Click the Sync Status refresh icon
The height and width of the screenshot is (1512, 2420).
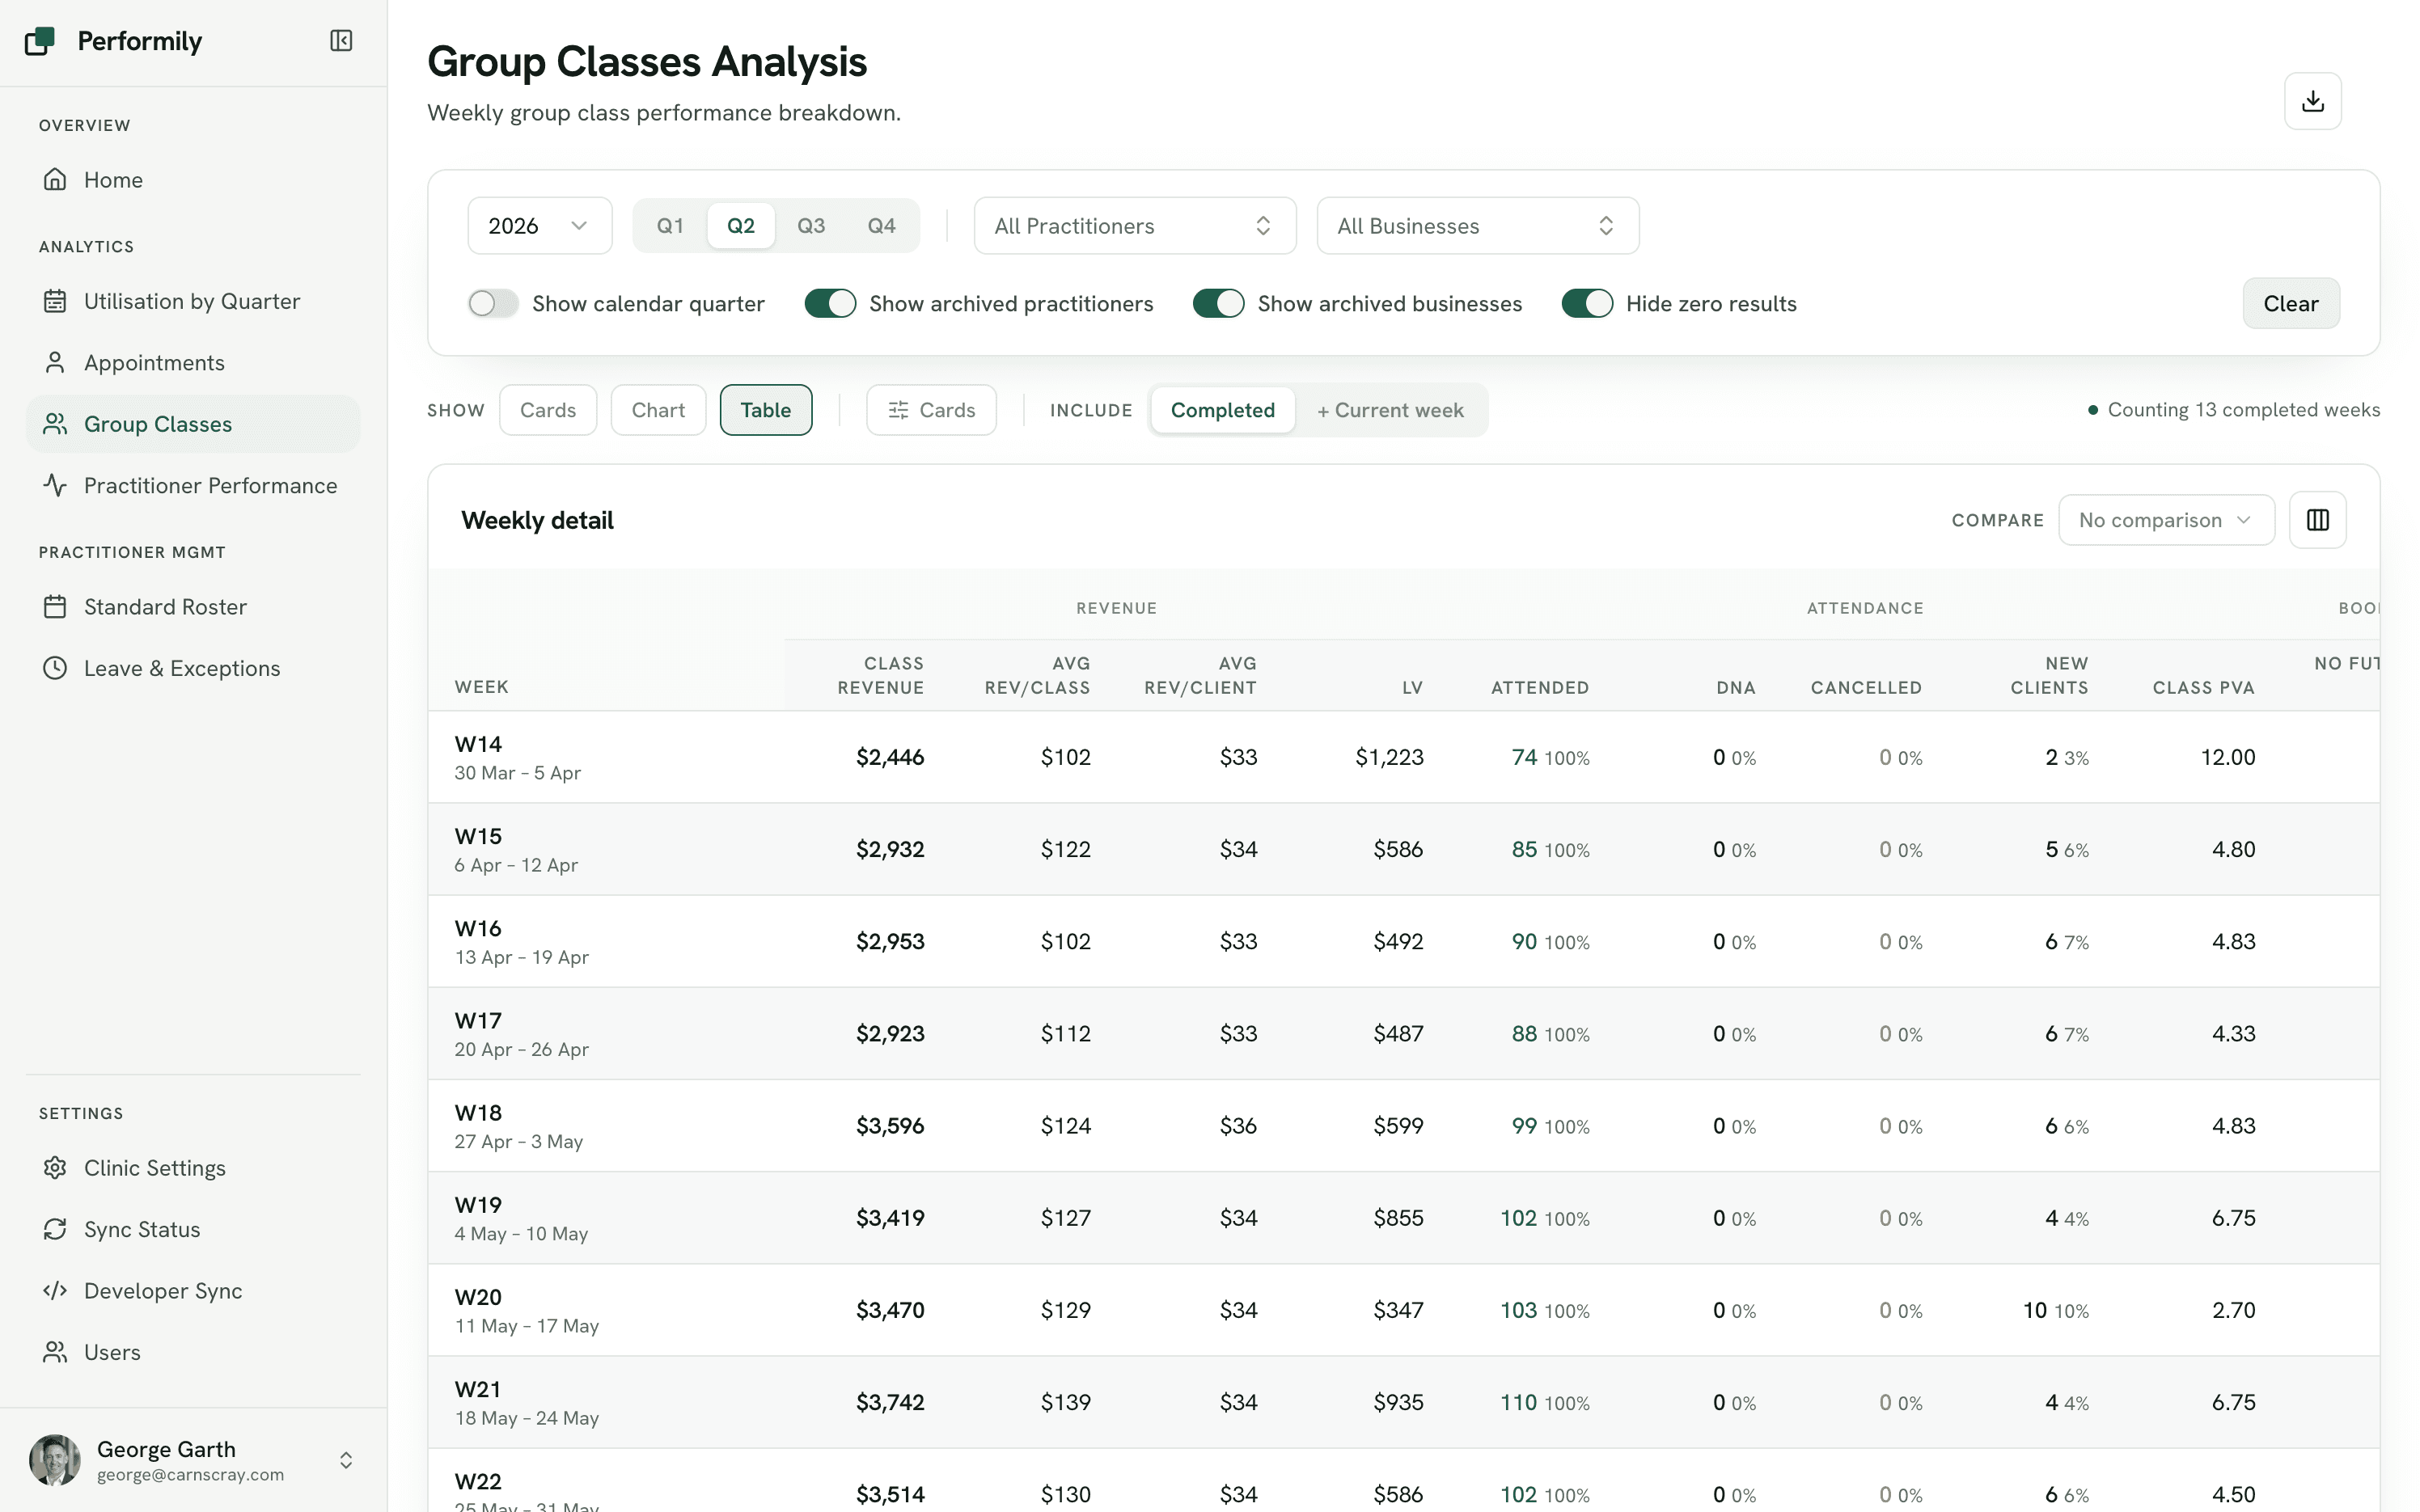pos(55,1229)
